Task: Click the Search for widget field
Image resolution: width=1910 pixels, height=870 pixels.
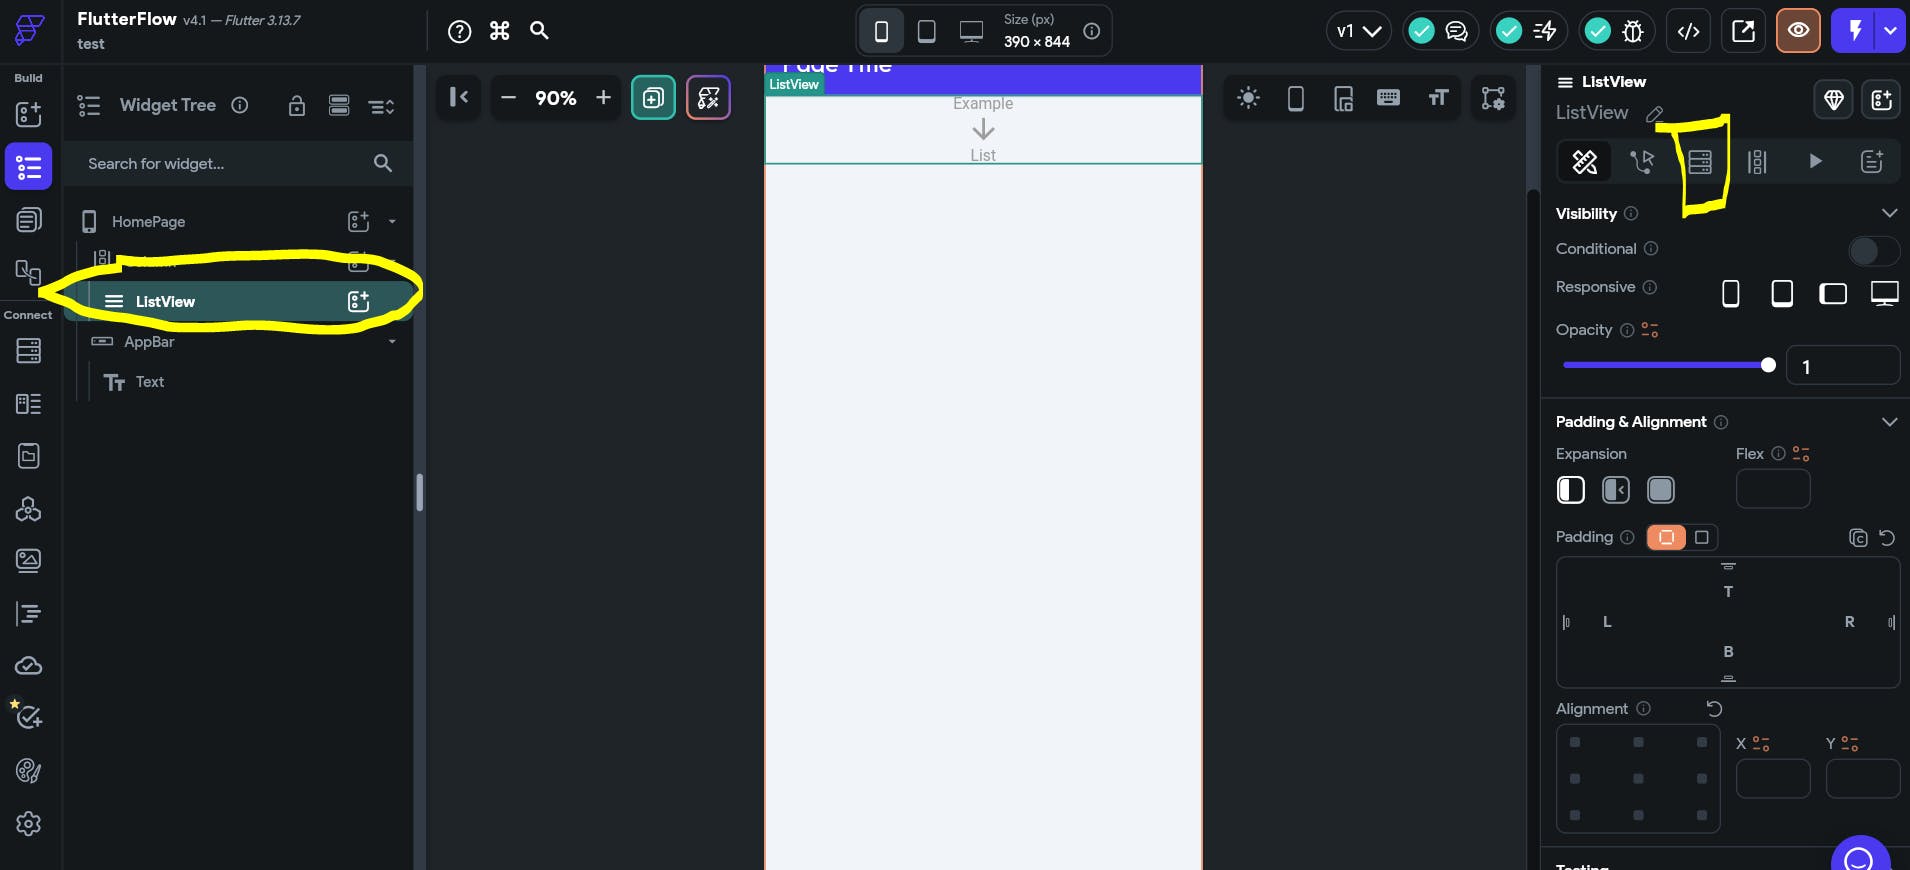Action: tap(238, 163)
